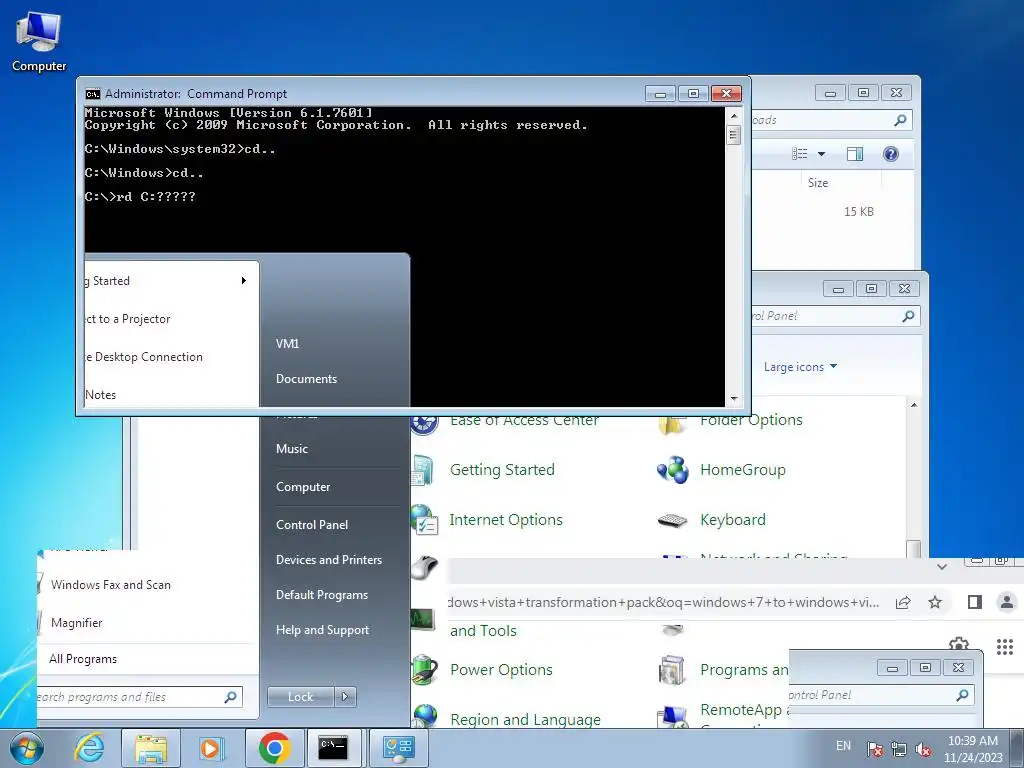Open the Getting Started link in Control Panel

pos(502,470)
